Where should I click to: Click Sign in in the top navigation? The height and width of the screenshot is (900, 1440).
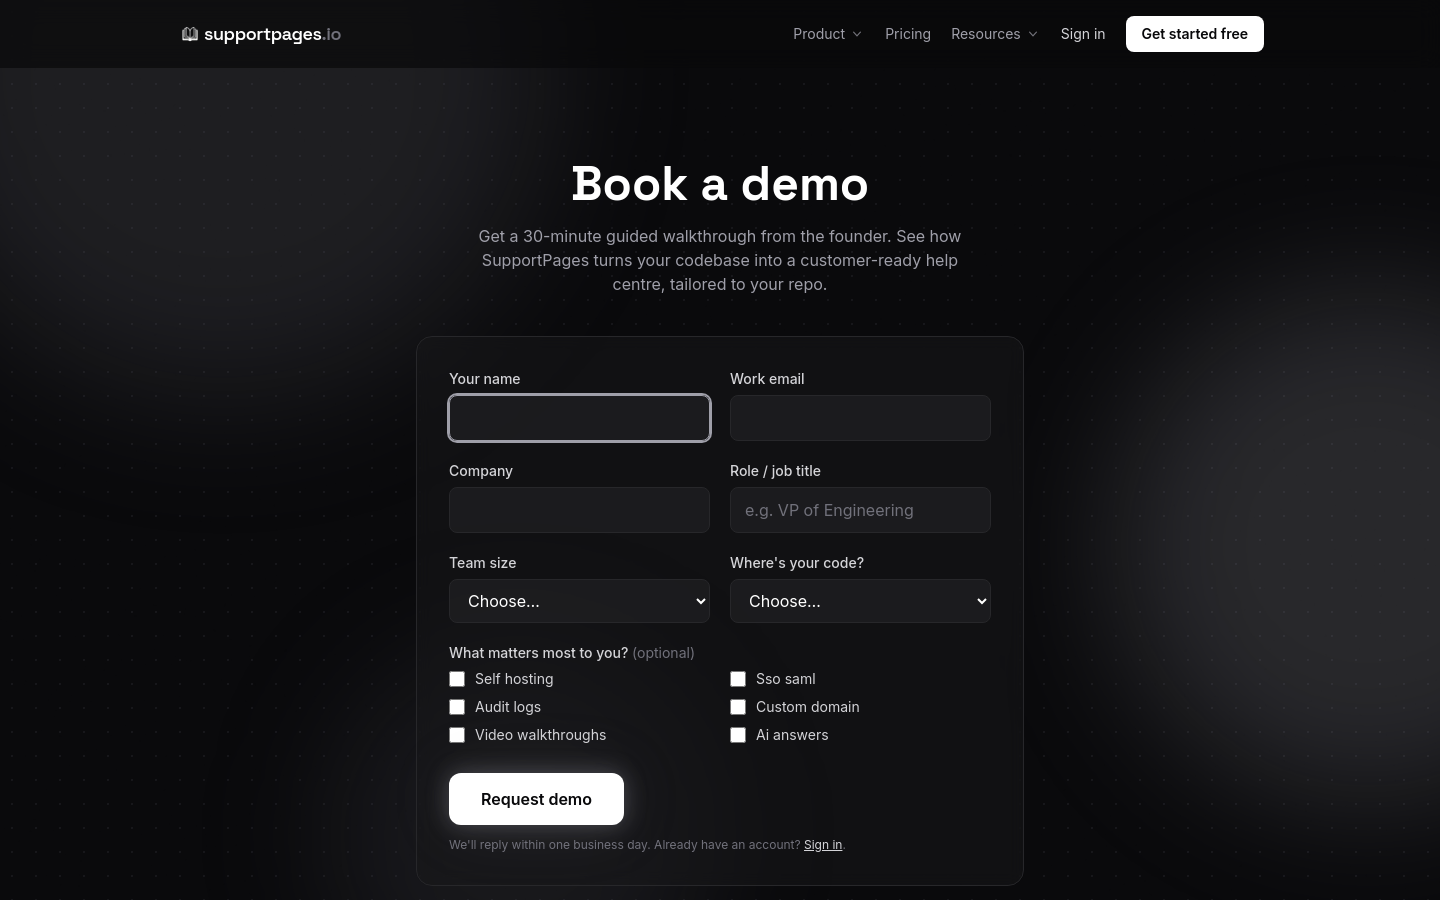(x=1083, y=34)
